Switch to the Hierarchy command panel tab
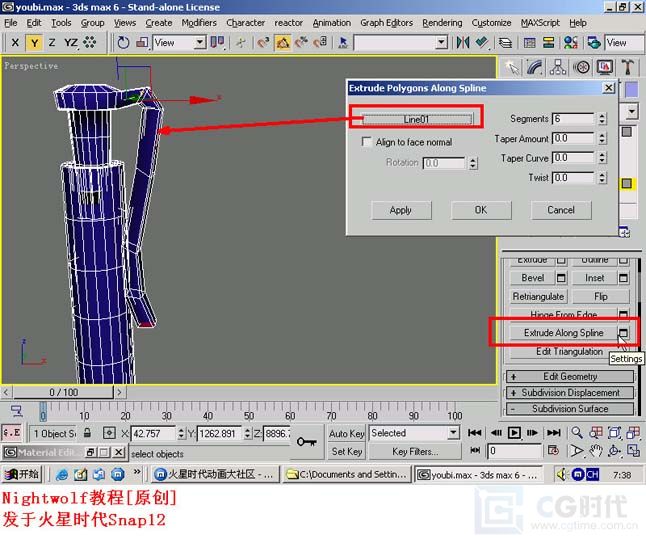This screenshot has width=646, height=539. [557, 67]
